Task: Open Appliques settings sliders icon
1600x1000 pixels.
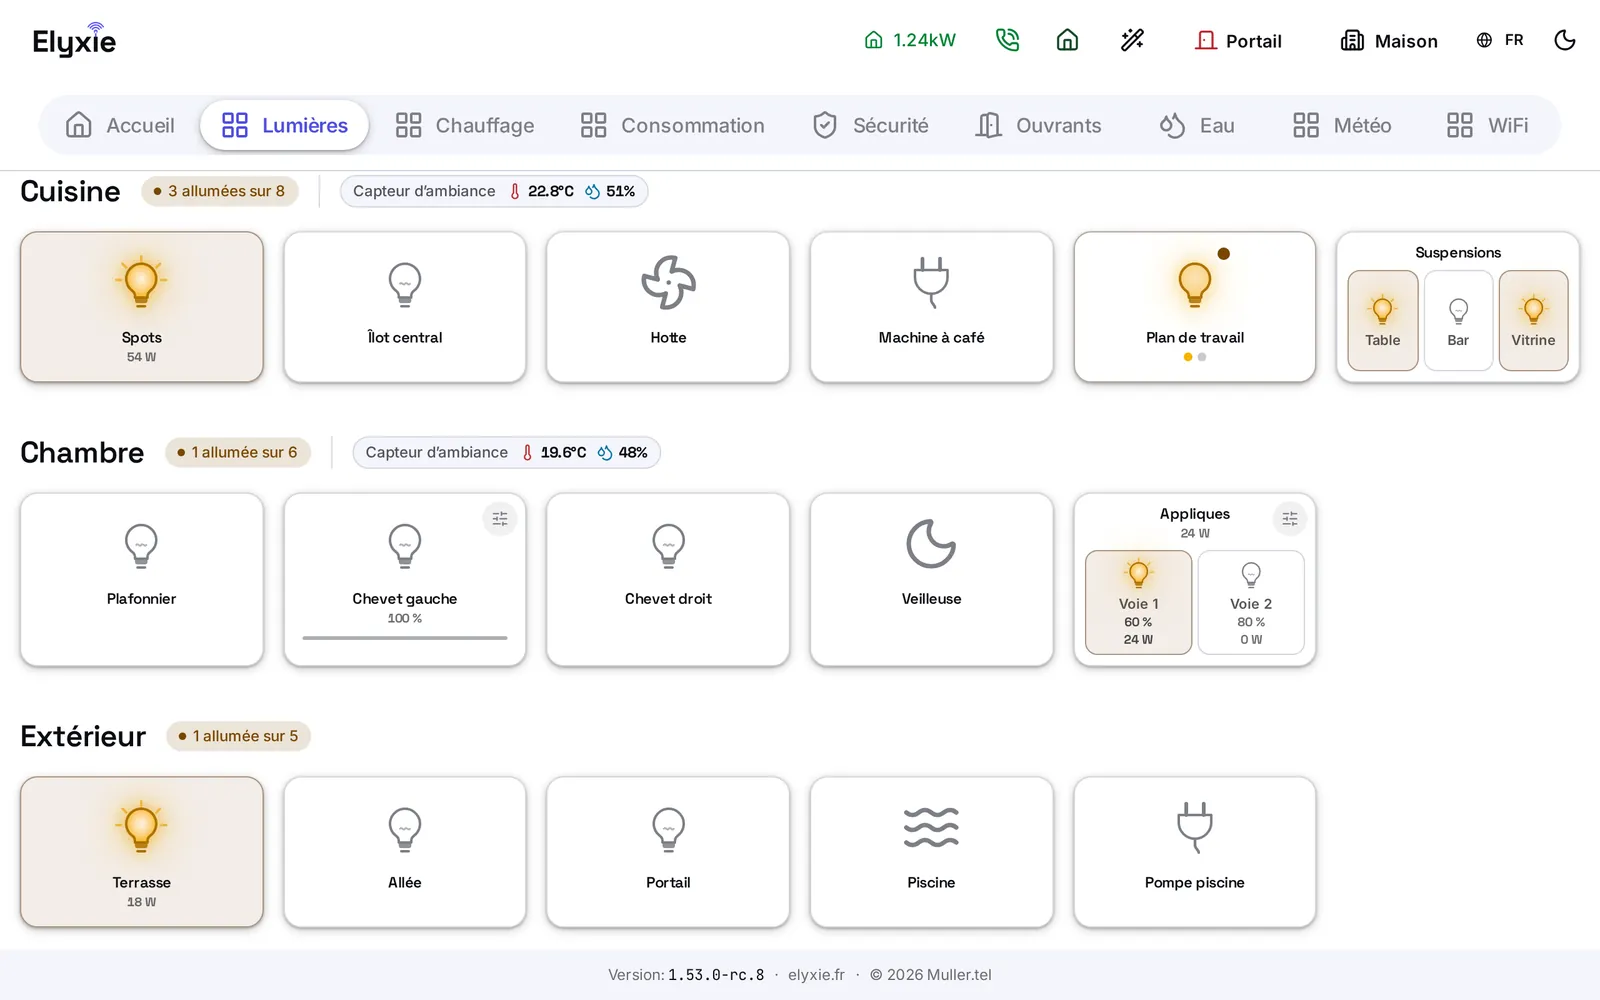Action: pos(1290,519)
